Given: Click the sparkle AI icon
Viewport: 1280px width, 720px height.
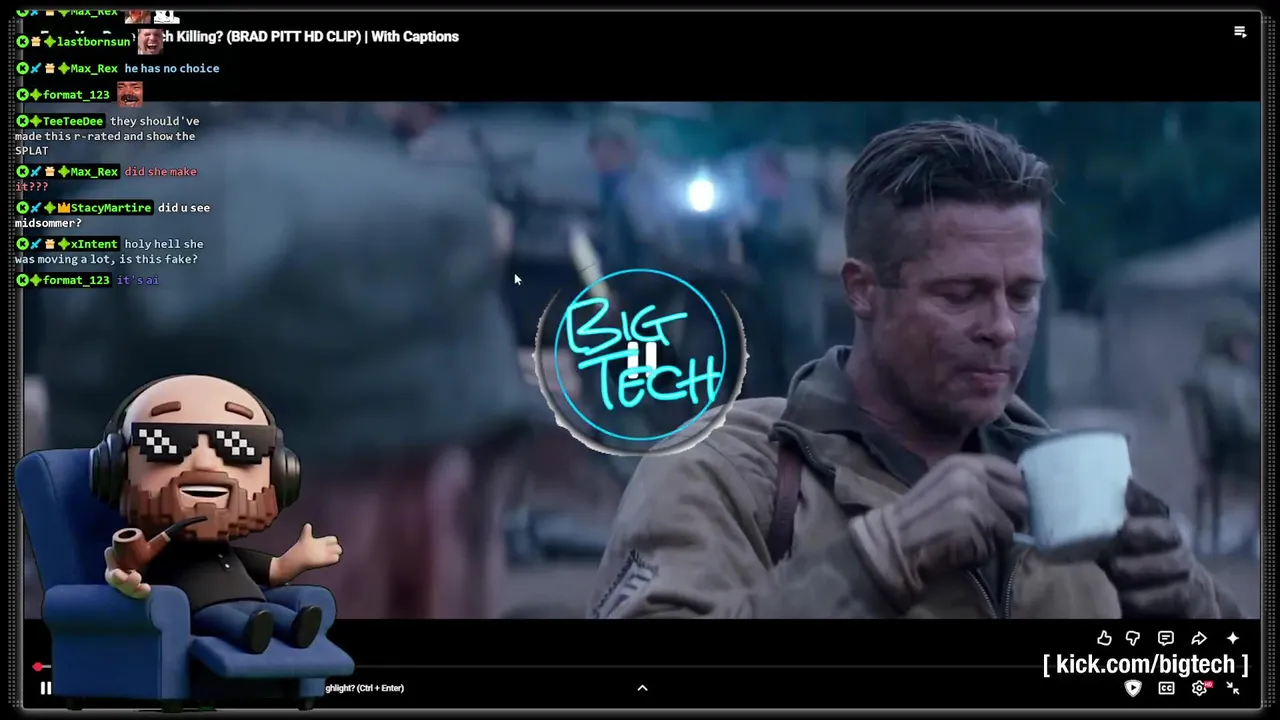Looking at the screenshot, I should pyautogui.click(x=1232, y=638).
